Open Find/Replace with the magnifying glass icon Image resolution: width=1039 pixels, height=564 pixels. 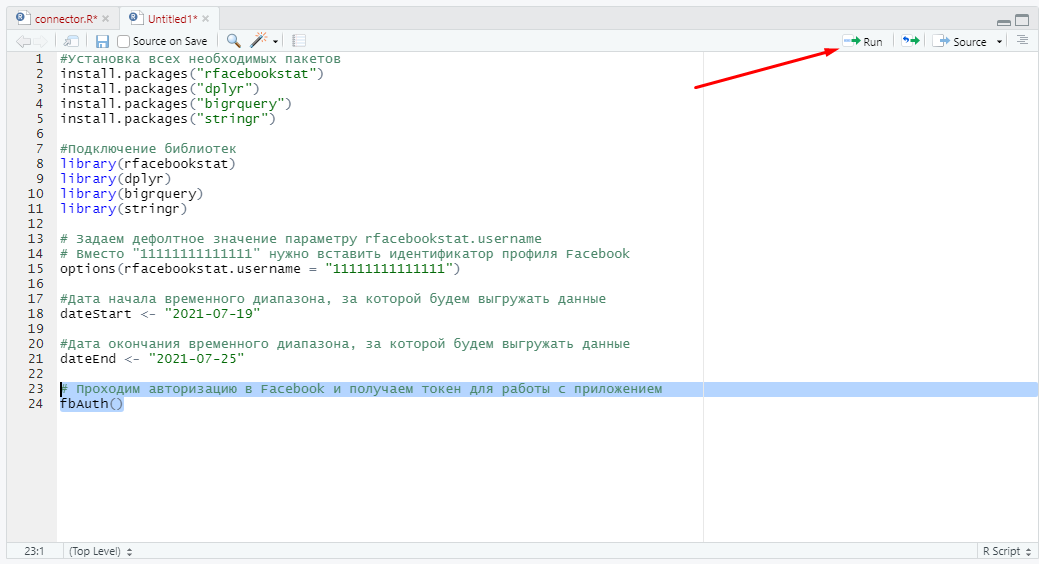point(233,41)
